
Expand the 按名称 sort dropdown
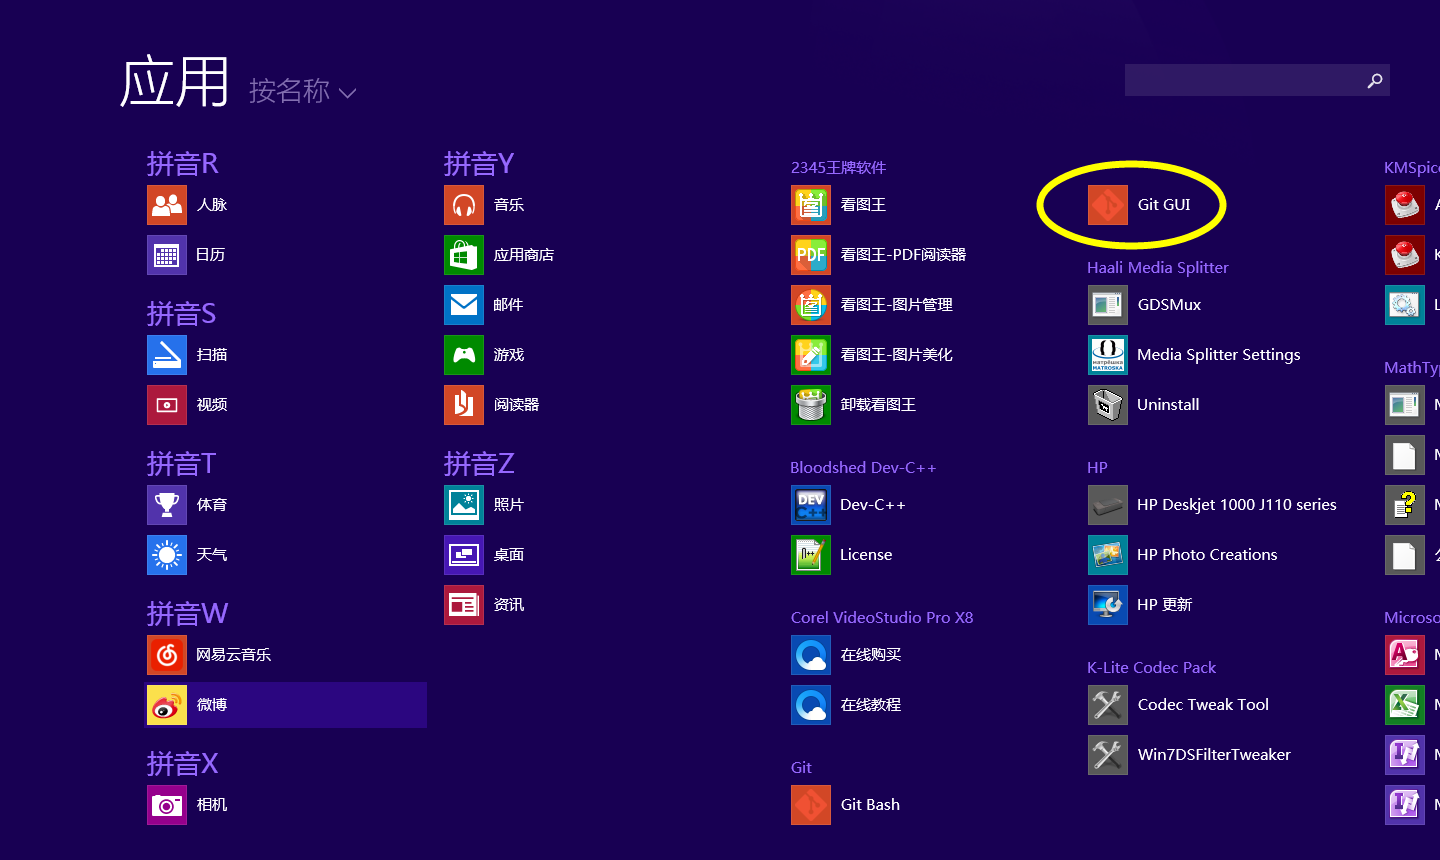point(302,91)
